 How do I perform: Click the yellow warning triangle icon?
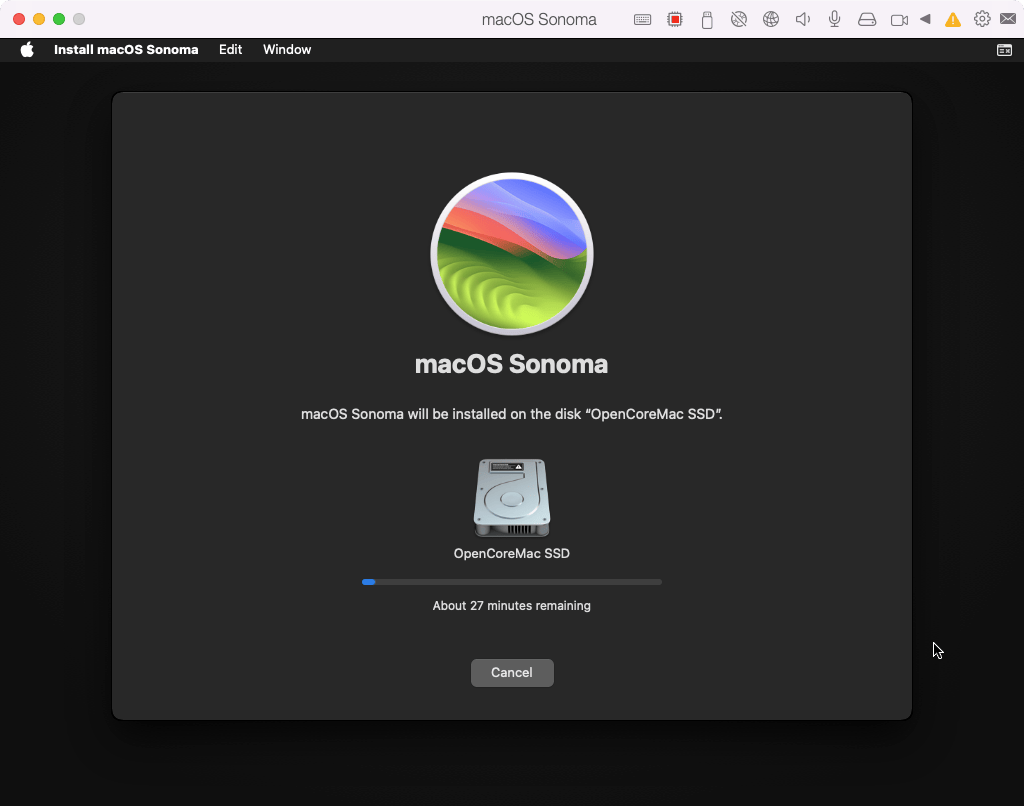tap(953, 20)
